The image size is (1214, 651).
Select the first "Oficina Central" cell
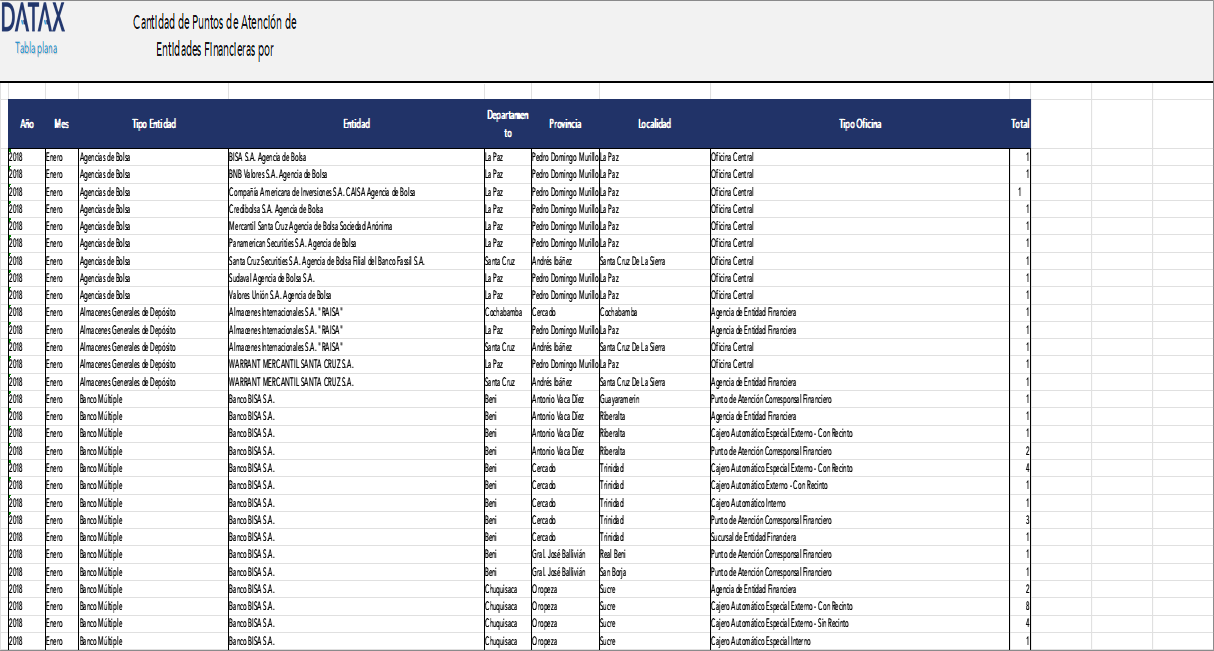coord(733,157)
